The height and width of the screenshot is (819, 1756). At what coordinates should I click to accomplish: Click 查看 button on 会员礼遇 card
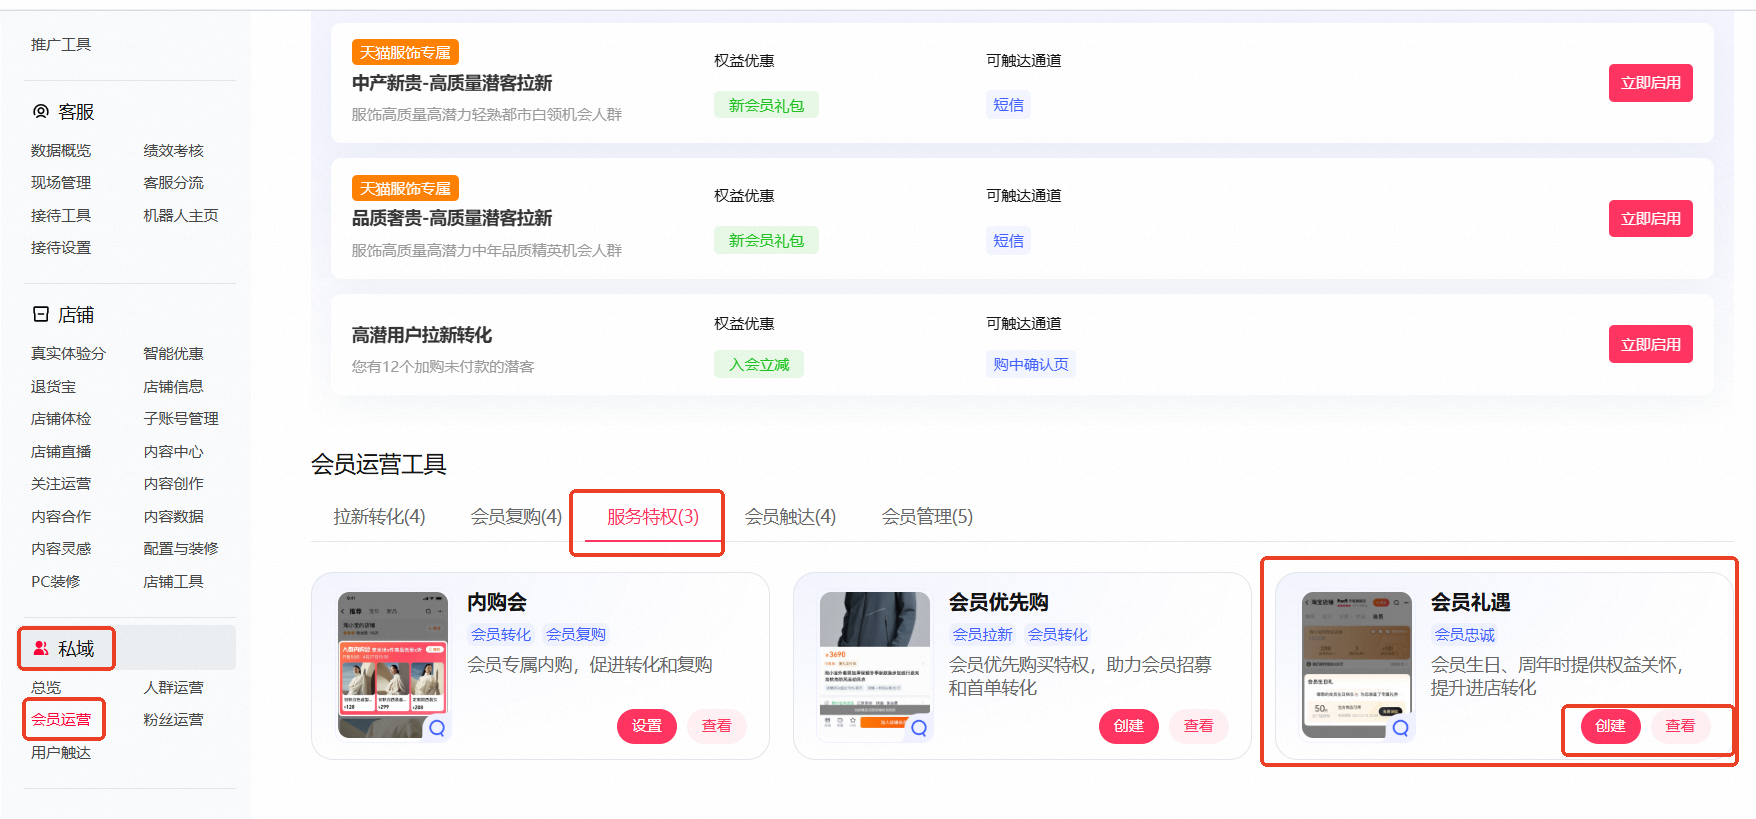tap(1681, 726)
